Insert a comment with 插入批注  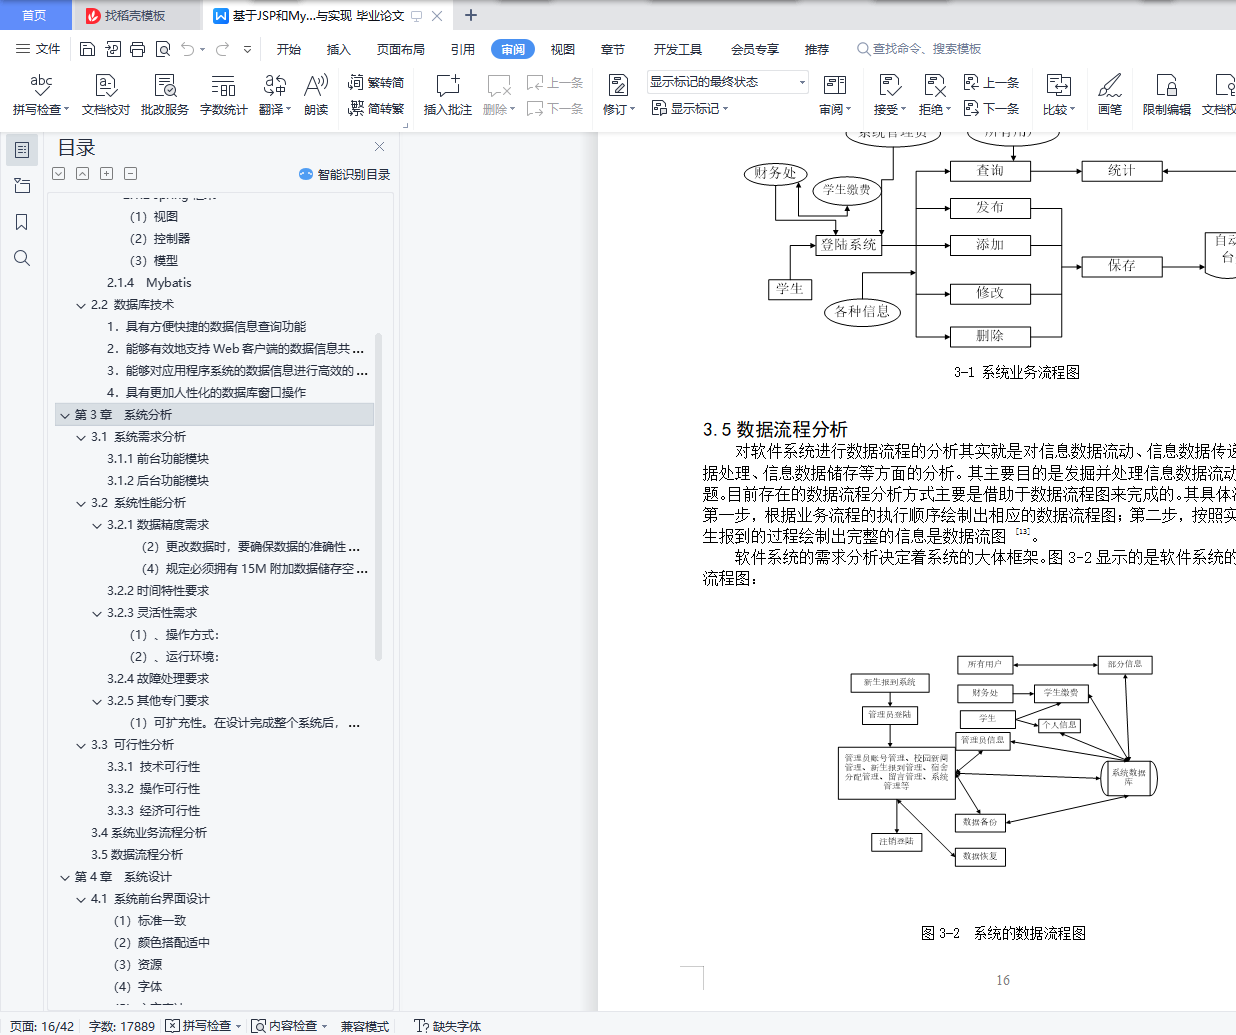[448, 95]
